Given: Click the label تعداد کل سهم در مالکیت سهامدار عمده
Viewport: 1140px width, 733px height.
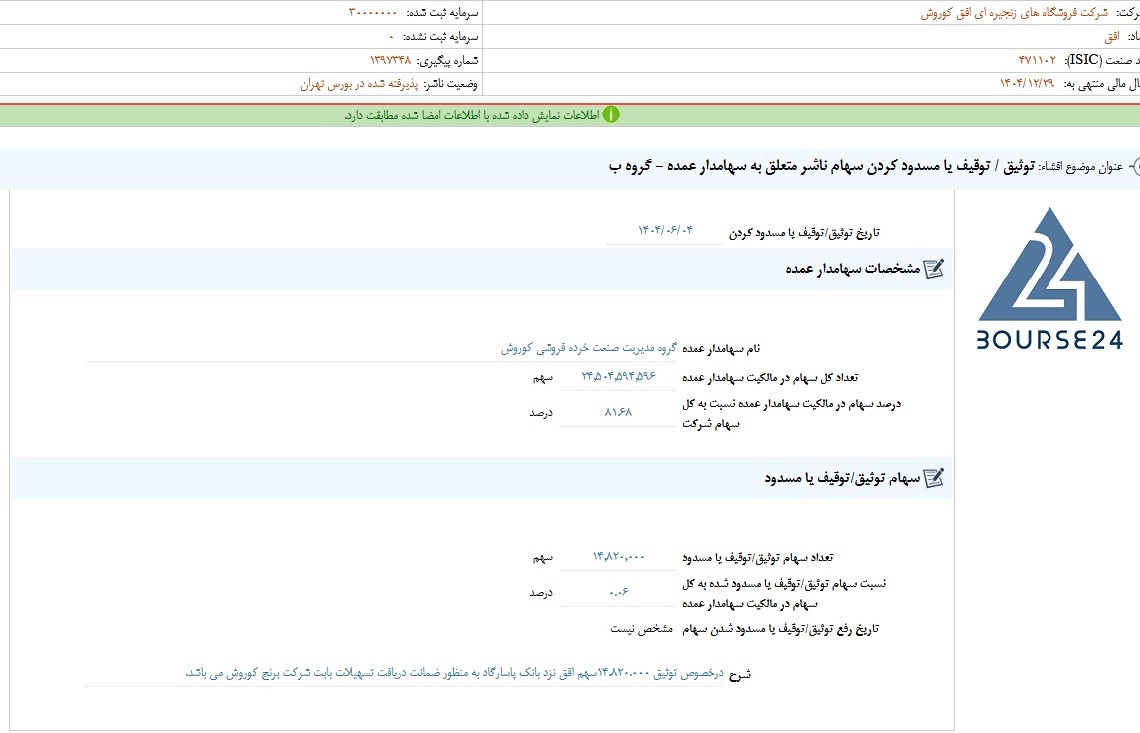Looking at the screenshot, I should tap(770, 377).
